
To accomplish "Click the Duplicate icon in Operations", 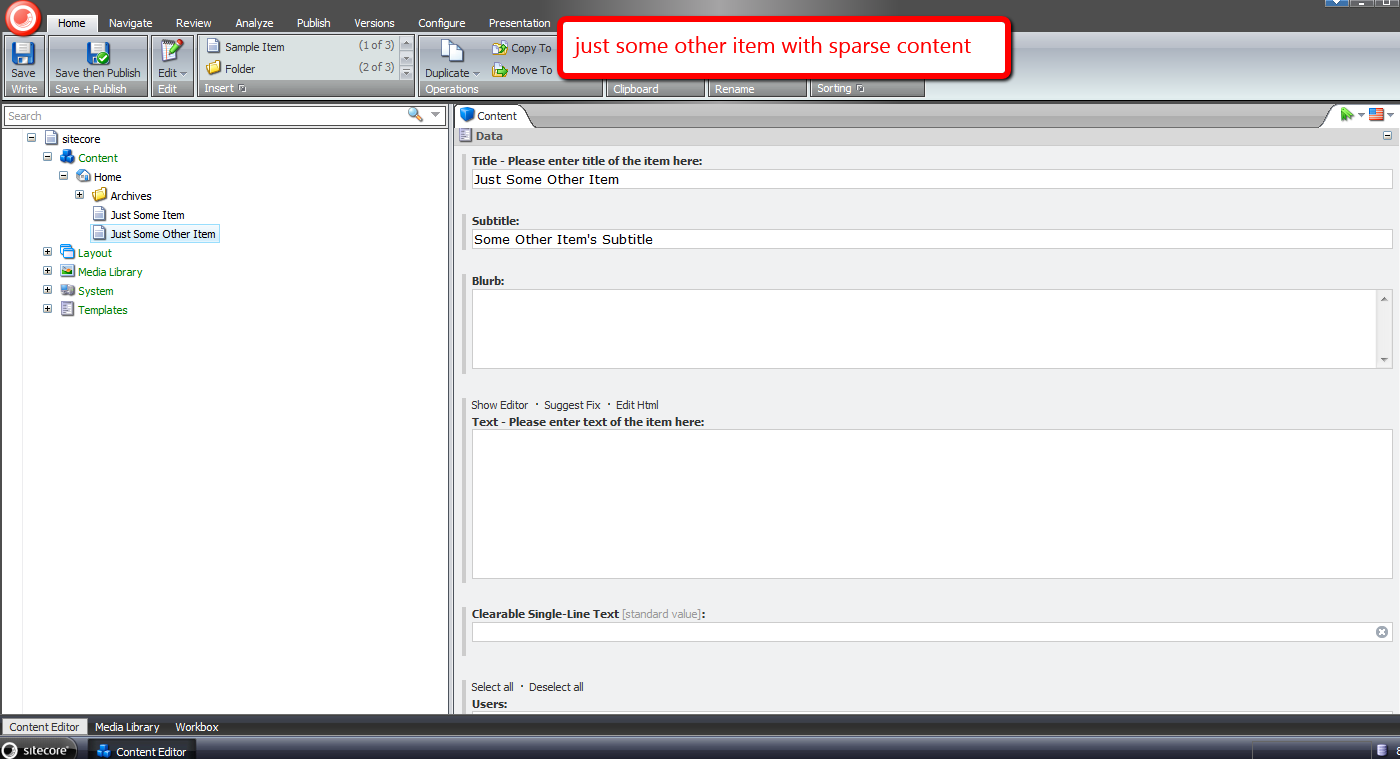I will 452,54.
